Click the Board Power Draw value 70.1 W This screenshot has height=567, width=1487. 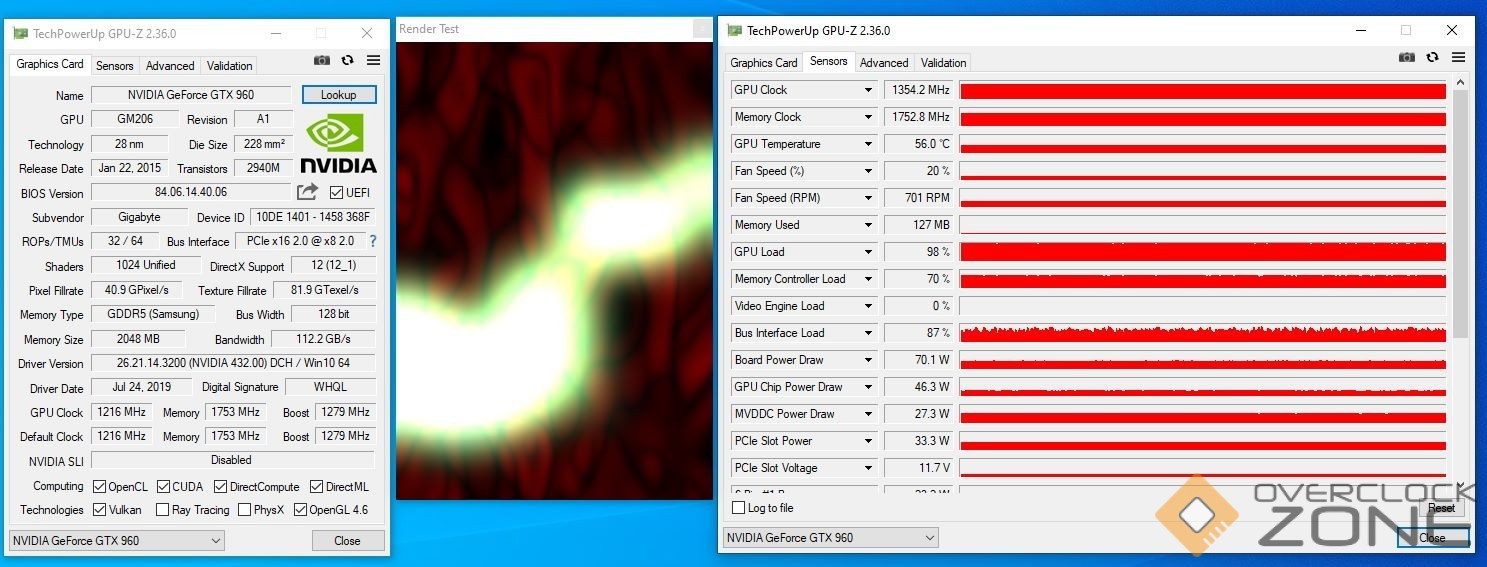(919, 360)
